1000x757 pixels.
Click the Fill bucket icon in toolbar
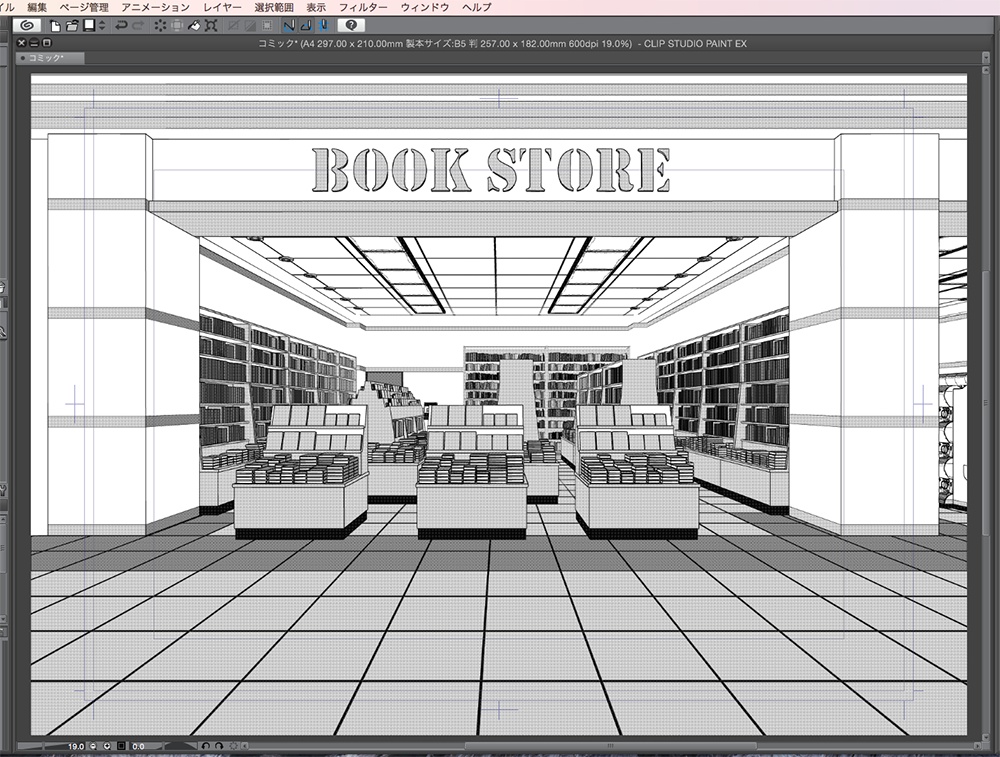[x=195, y=26]
